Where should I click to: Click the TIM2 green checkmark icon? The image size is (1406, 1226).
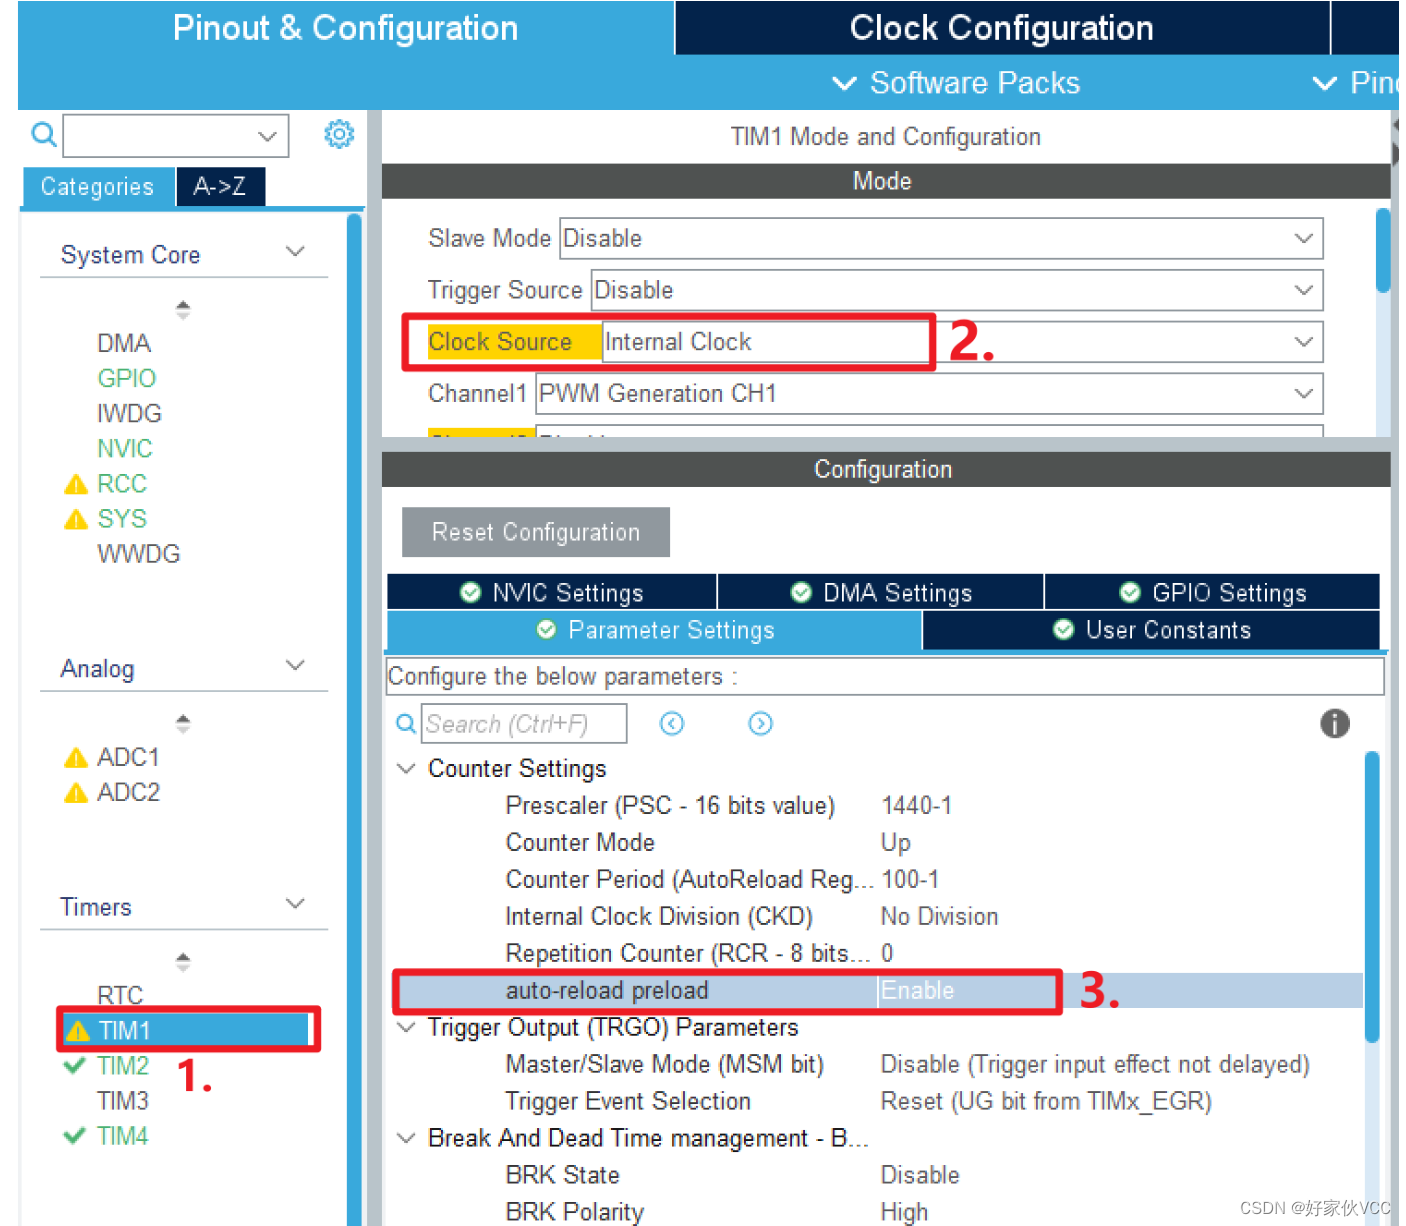pyautogui.click(x=74, y=1066)
